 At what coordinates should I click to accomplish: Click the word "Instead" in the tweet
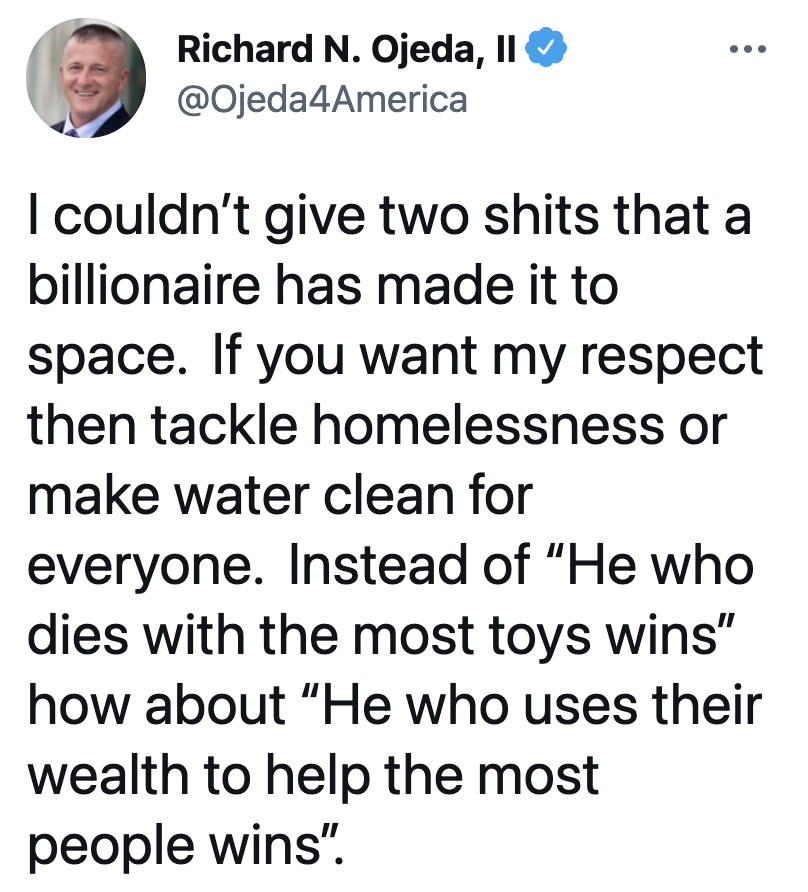(x=380, y=564)
